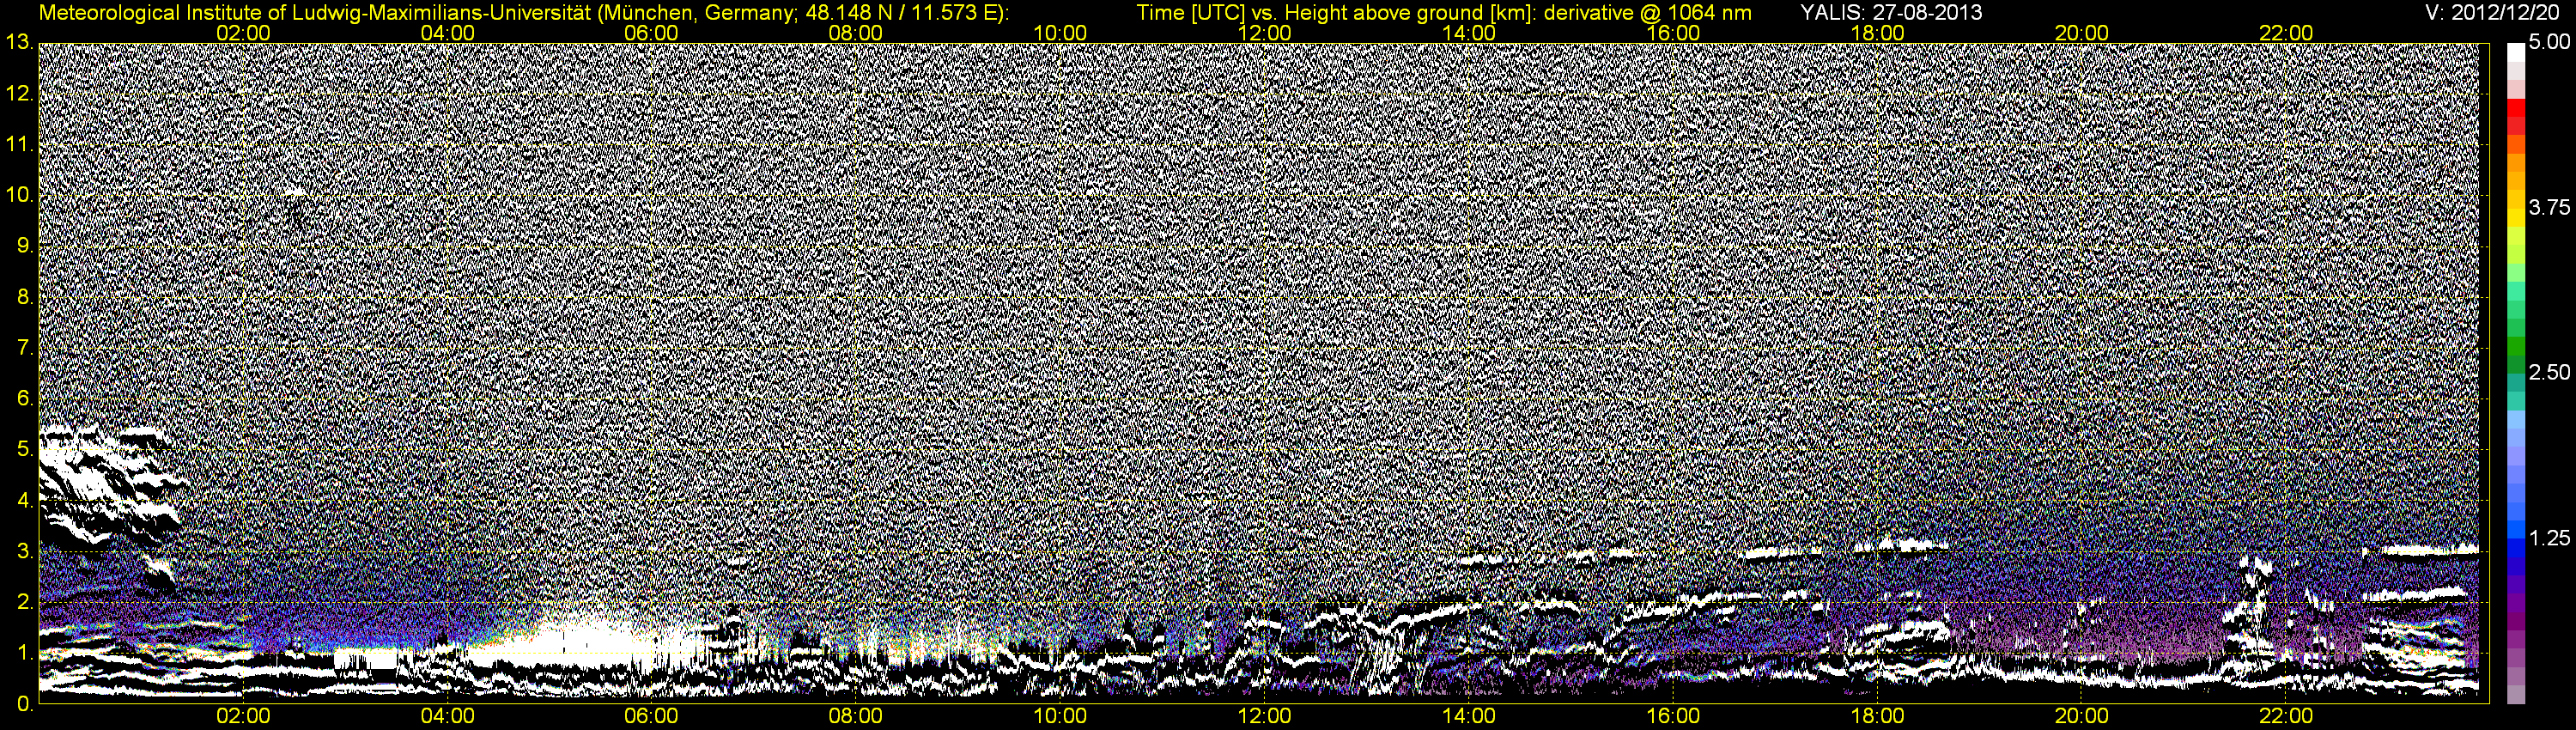This screenshot has width=2576, height=730.
Task: Pick the 3 km height axis label
Action: (x=24, y=552)
